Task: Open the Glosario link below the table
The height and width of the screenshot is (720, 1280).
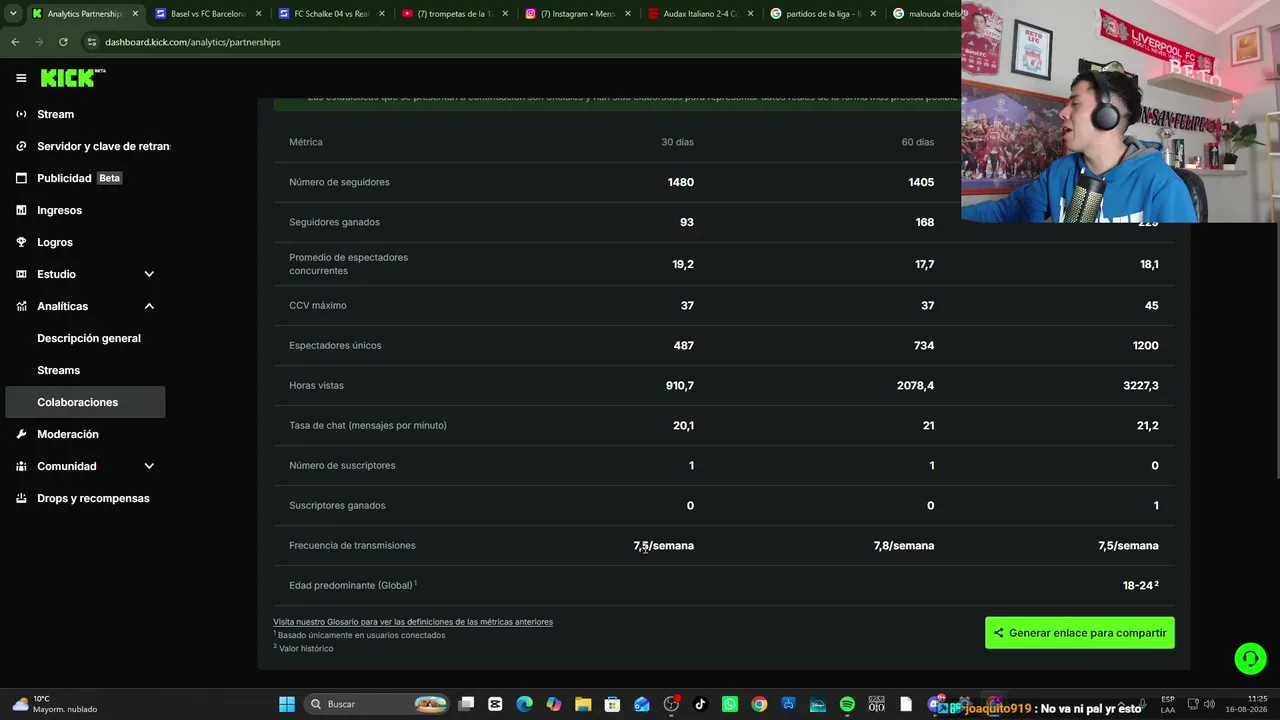Action: pyautogui.click(x=413, y=622)
